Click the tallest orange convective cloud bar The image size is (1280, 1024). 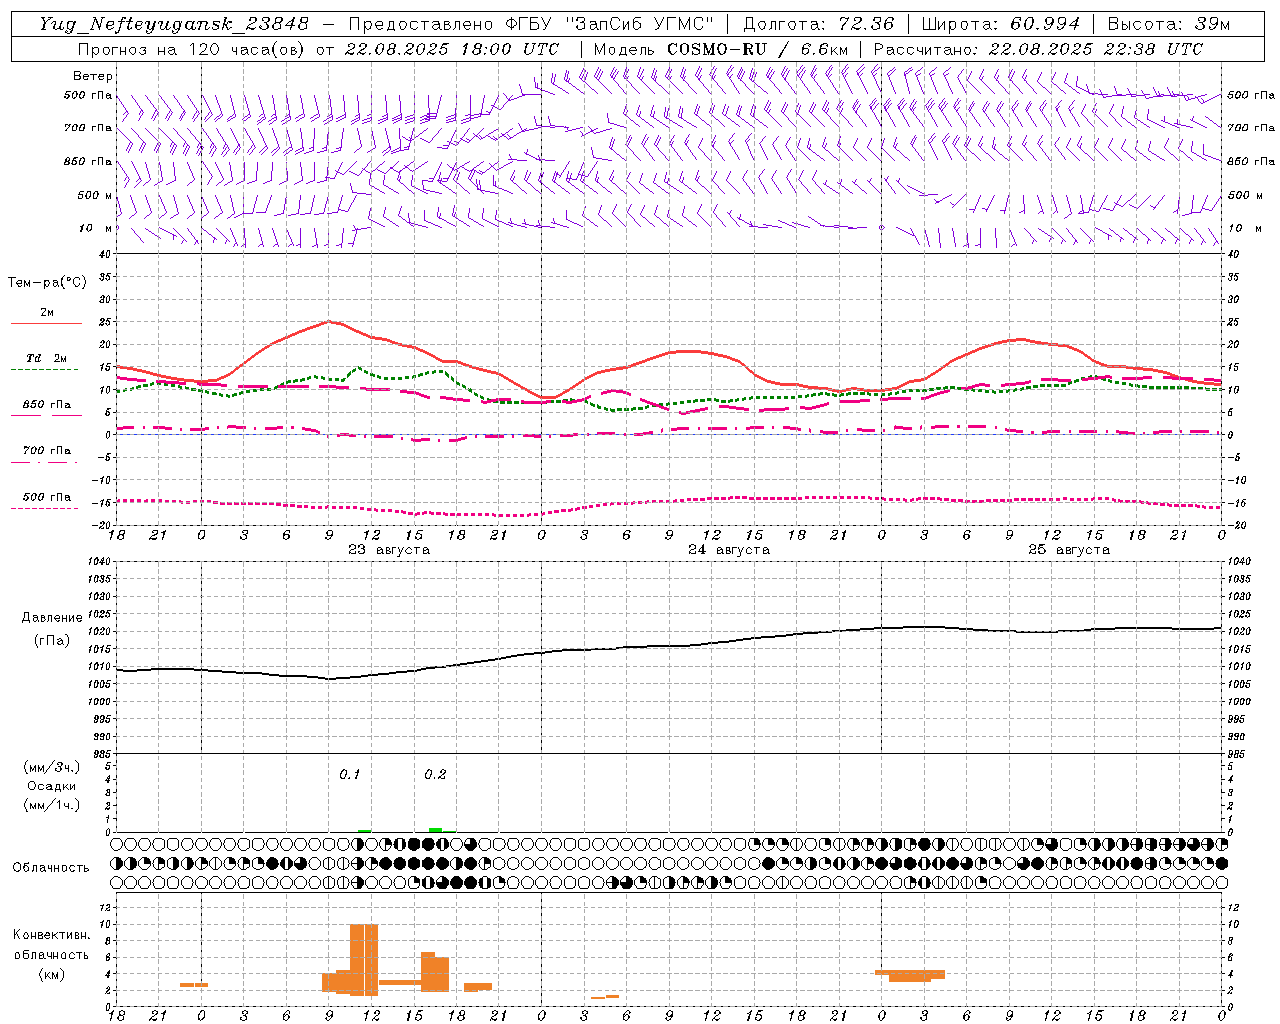(x=364, y=960)
